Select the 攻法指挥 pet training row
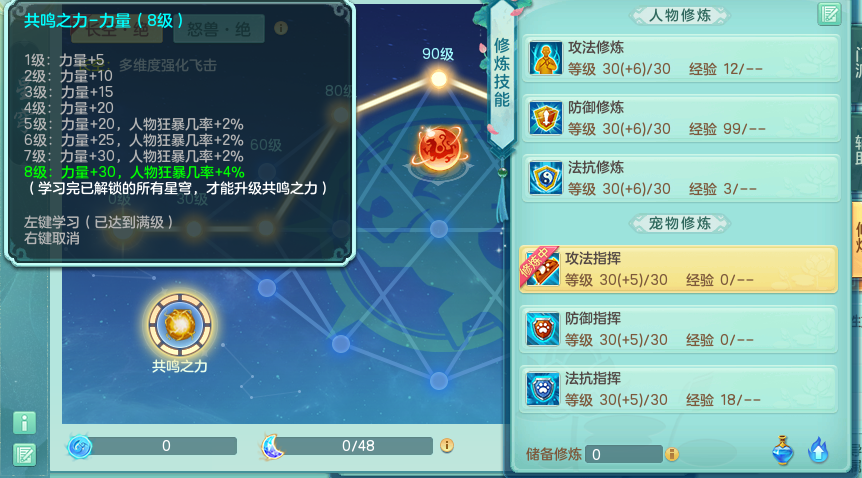The width and height of the screenshot is (862, 478). (x=678, y=269)
